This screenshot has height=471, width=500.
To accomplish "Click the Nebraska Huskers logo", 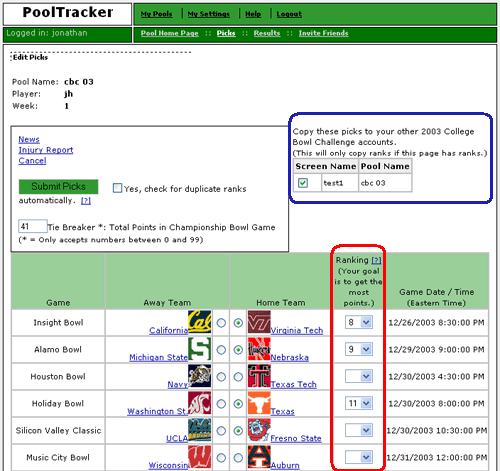I will pos(259,349).
